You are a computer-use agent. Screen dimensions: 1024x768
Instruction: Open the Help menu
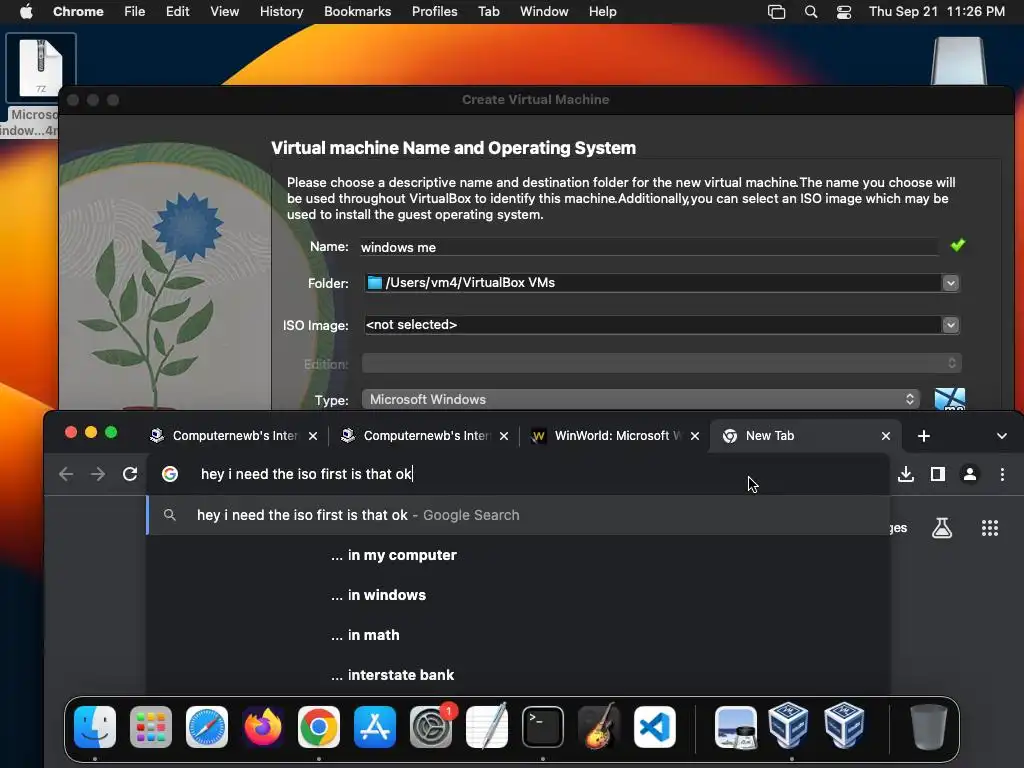click(x=602, y=12)
